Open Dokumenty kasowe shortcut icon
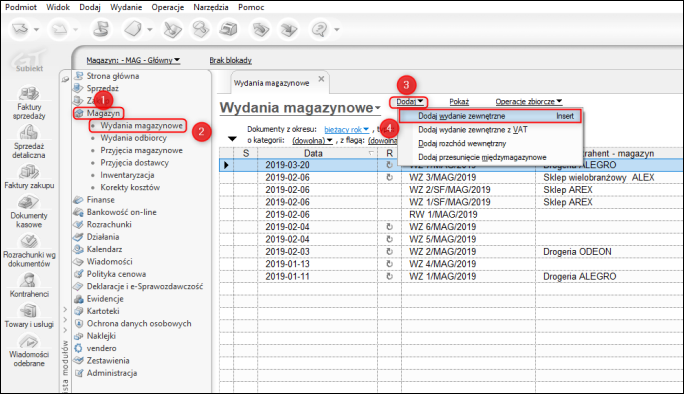684x394 pixels. tap(29, 202)
